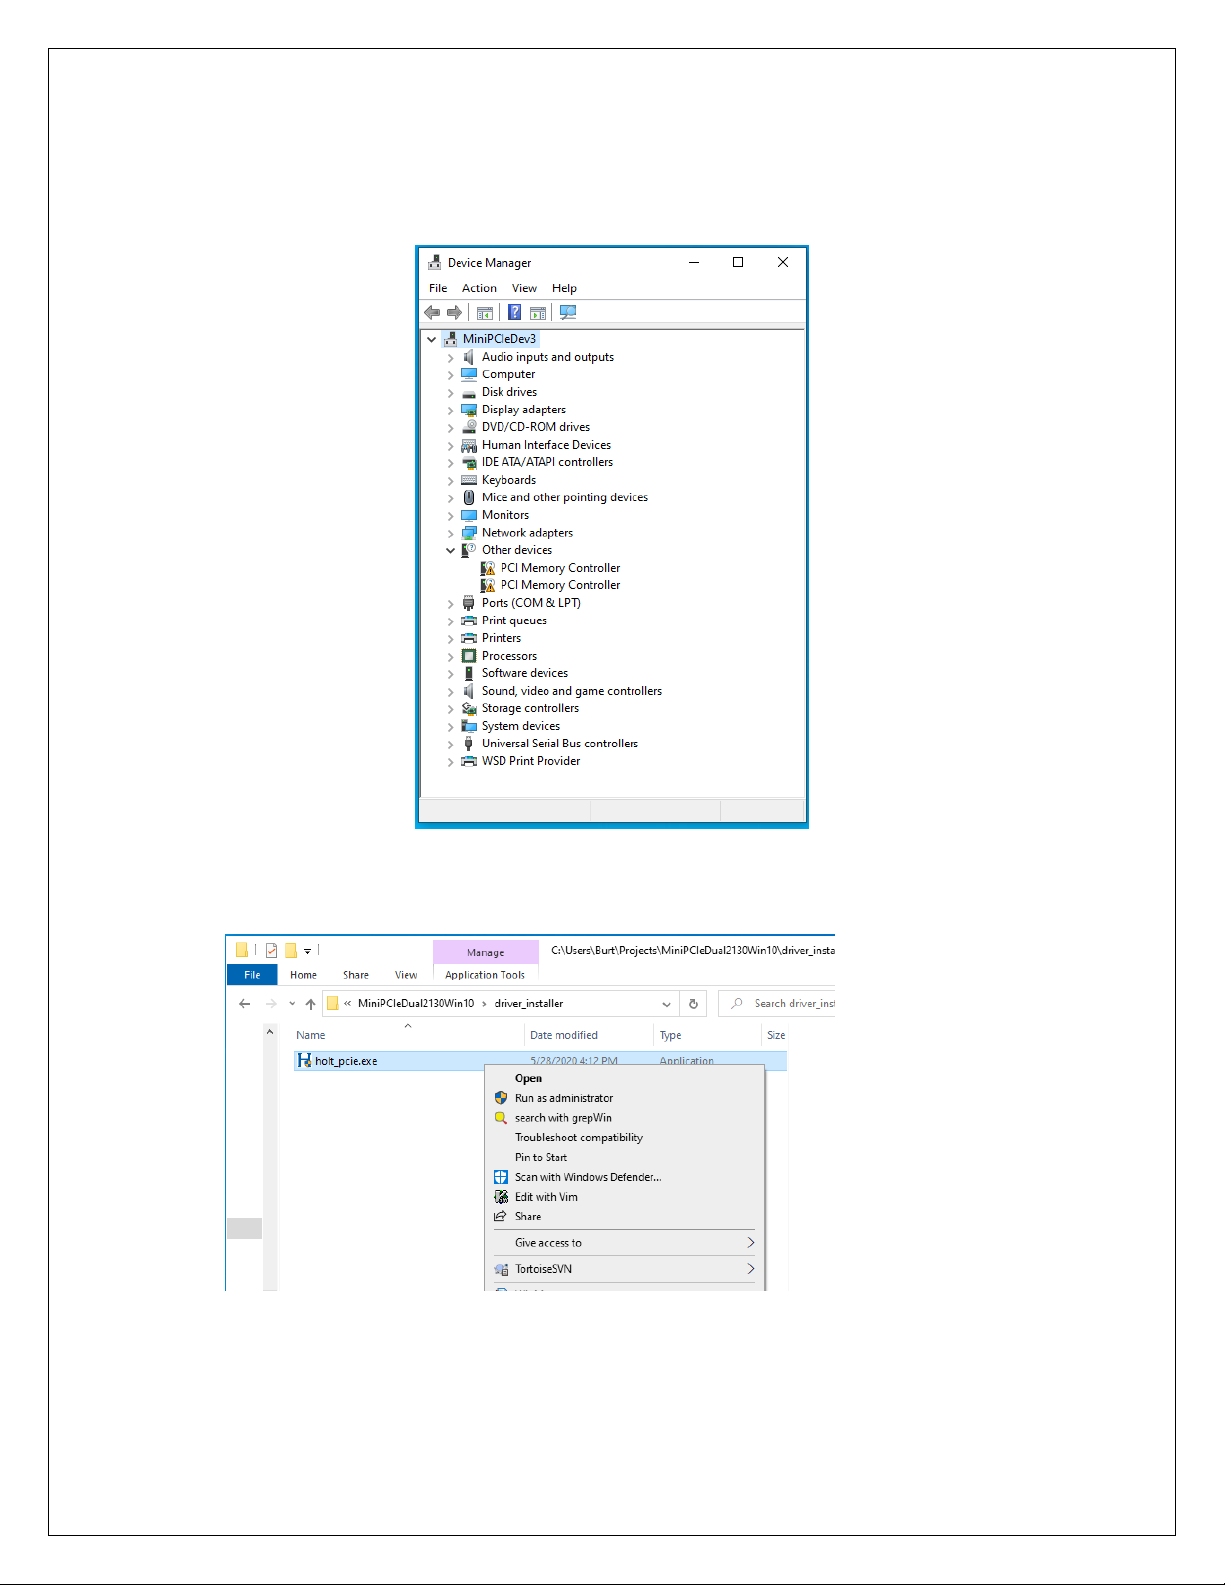Click the Windows Defender shield icon
1225x1585 pixels.
(501, 1177)
